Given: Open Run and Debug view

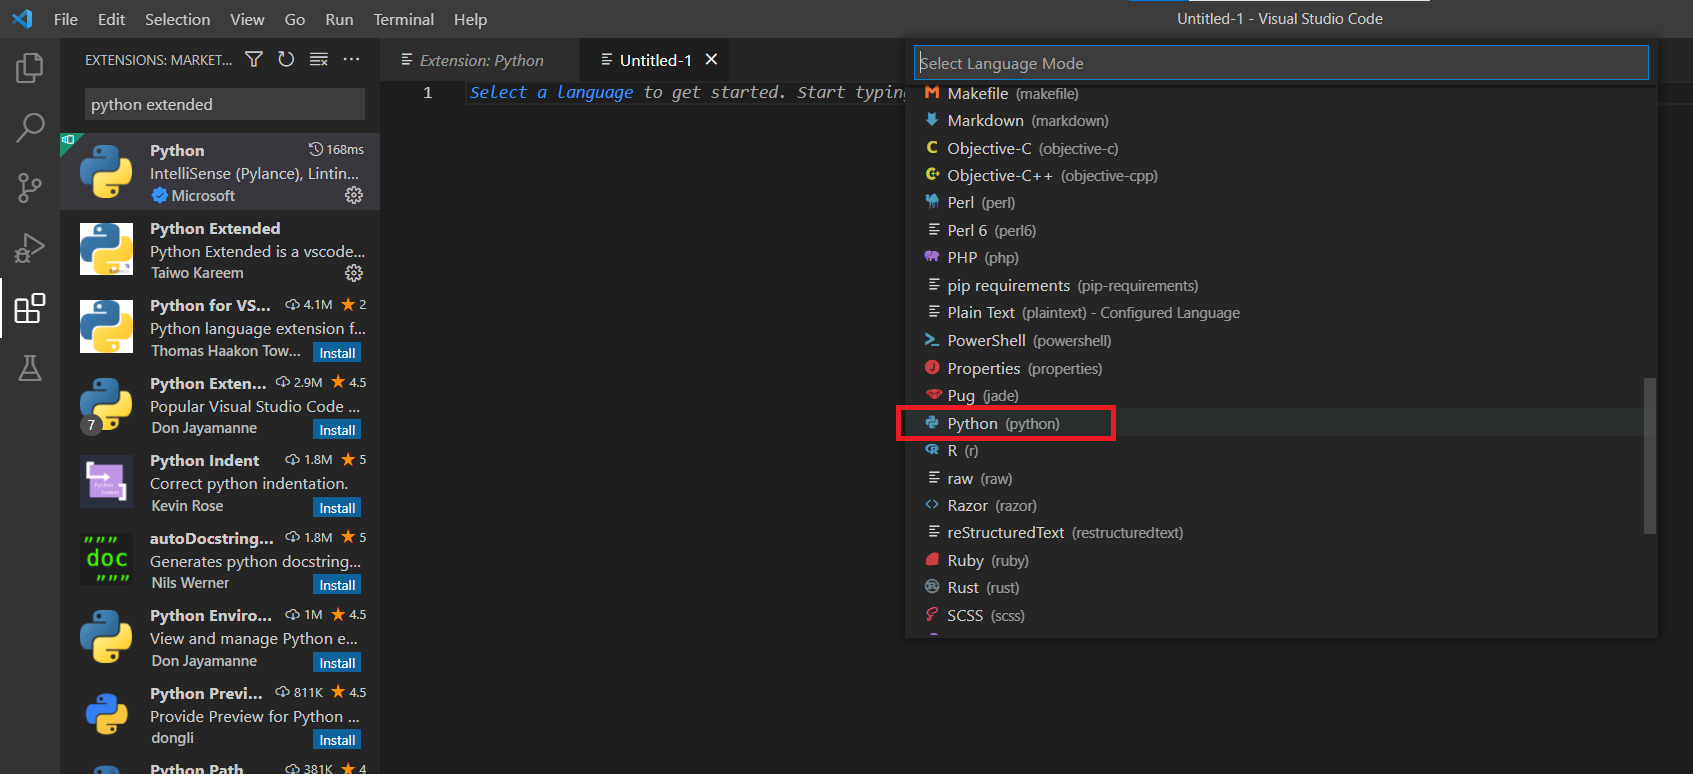Looking at the screenshot, I should coord(30,248).
